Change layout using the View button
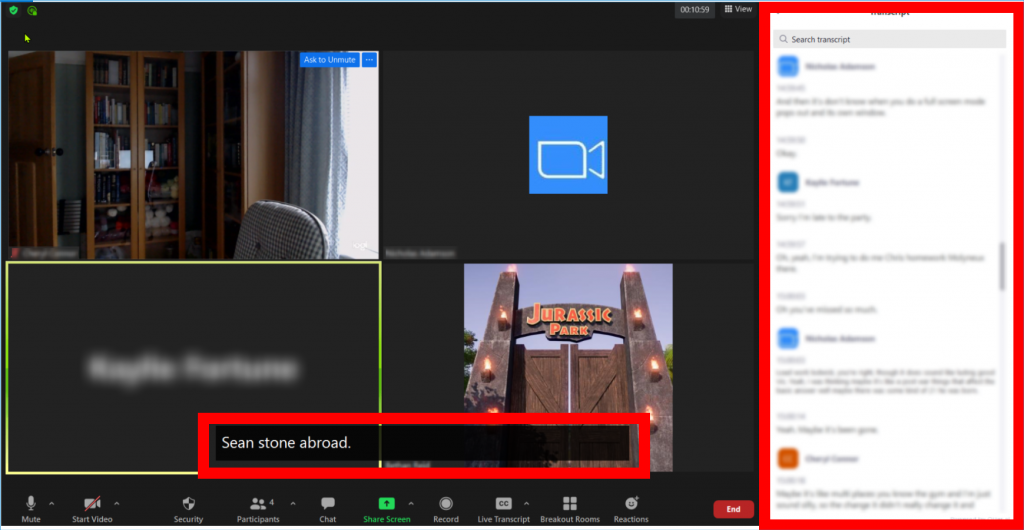 click(739, 9)
